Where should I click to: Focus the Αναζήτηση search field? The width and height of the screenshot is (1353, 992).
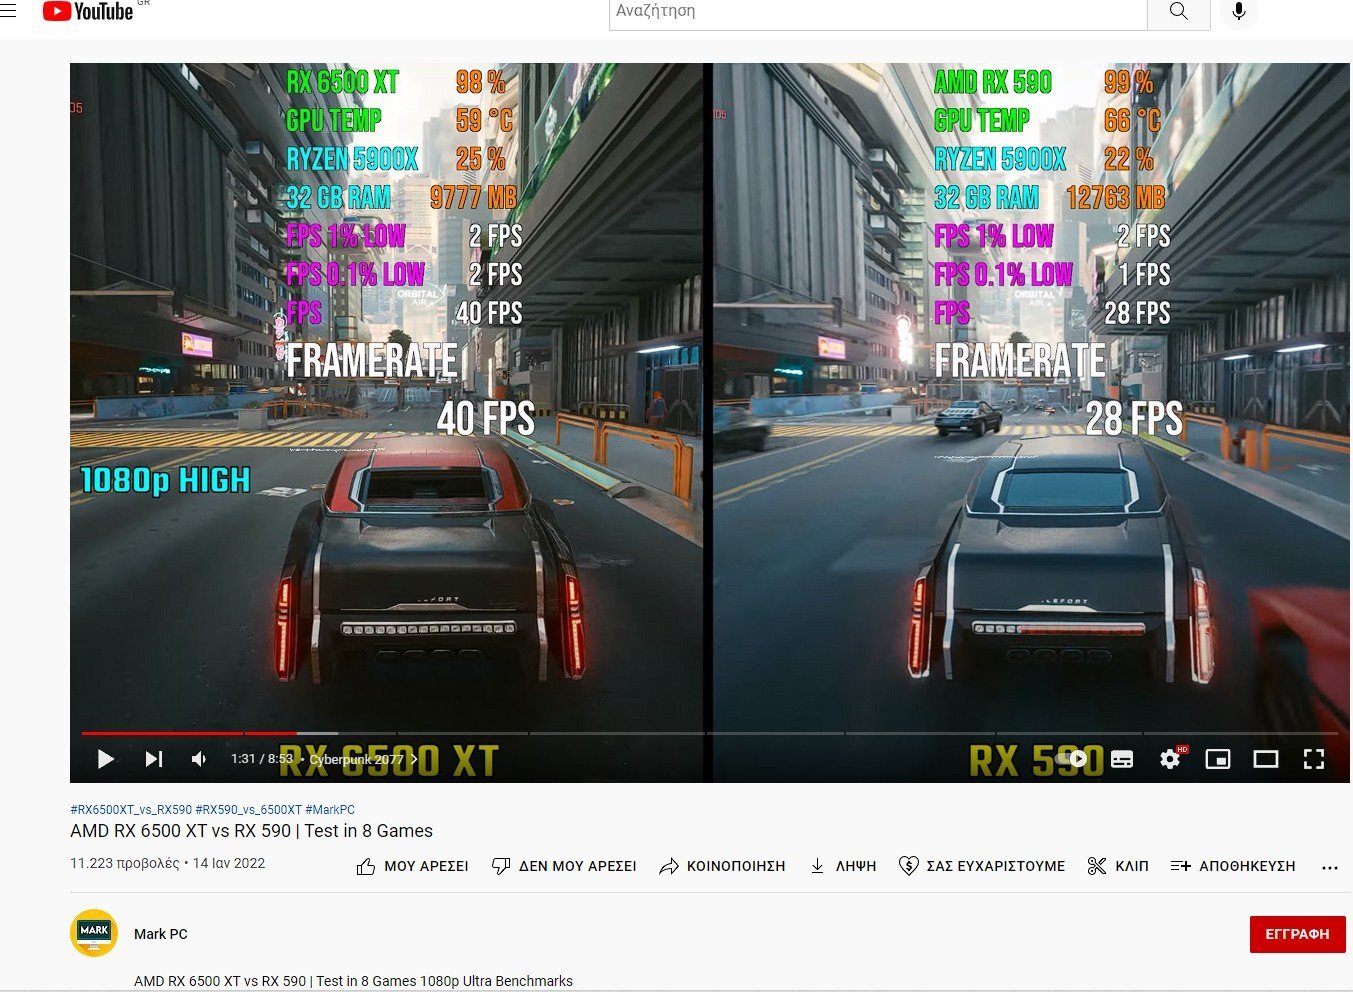pos(877,12)
